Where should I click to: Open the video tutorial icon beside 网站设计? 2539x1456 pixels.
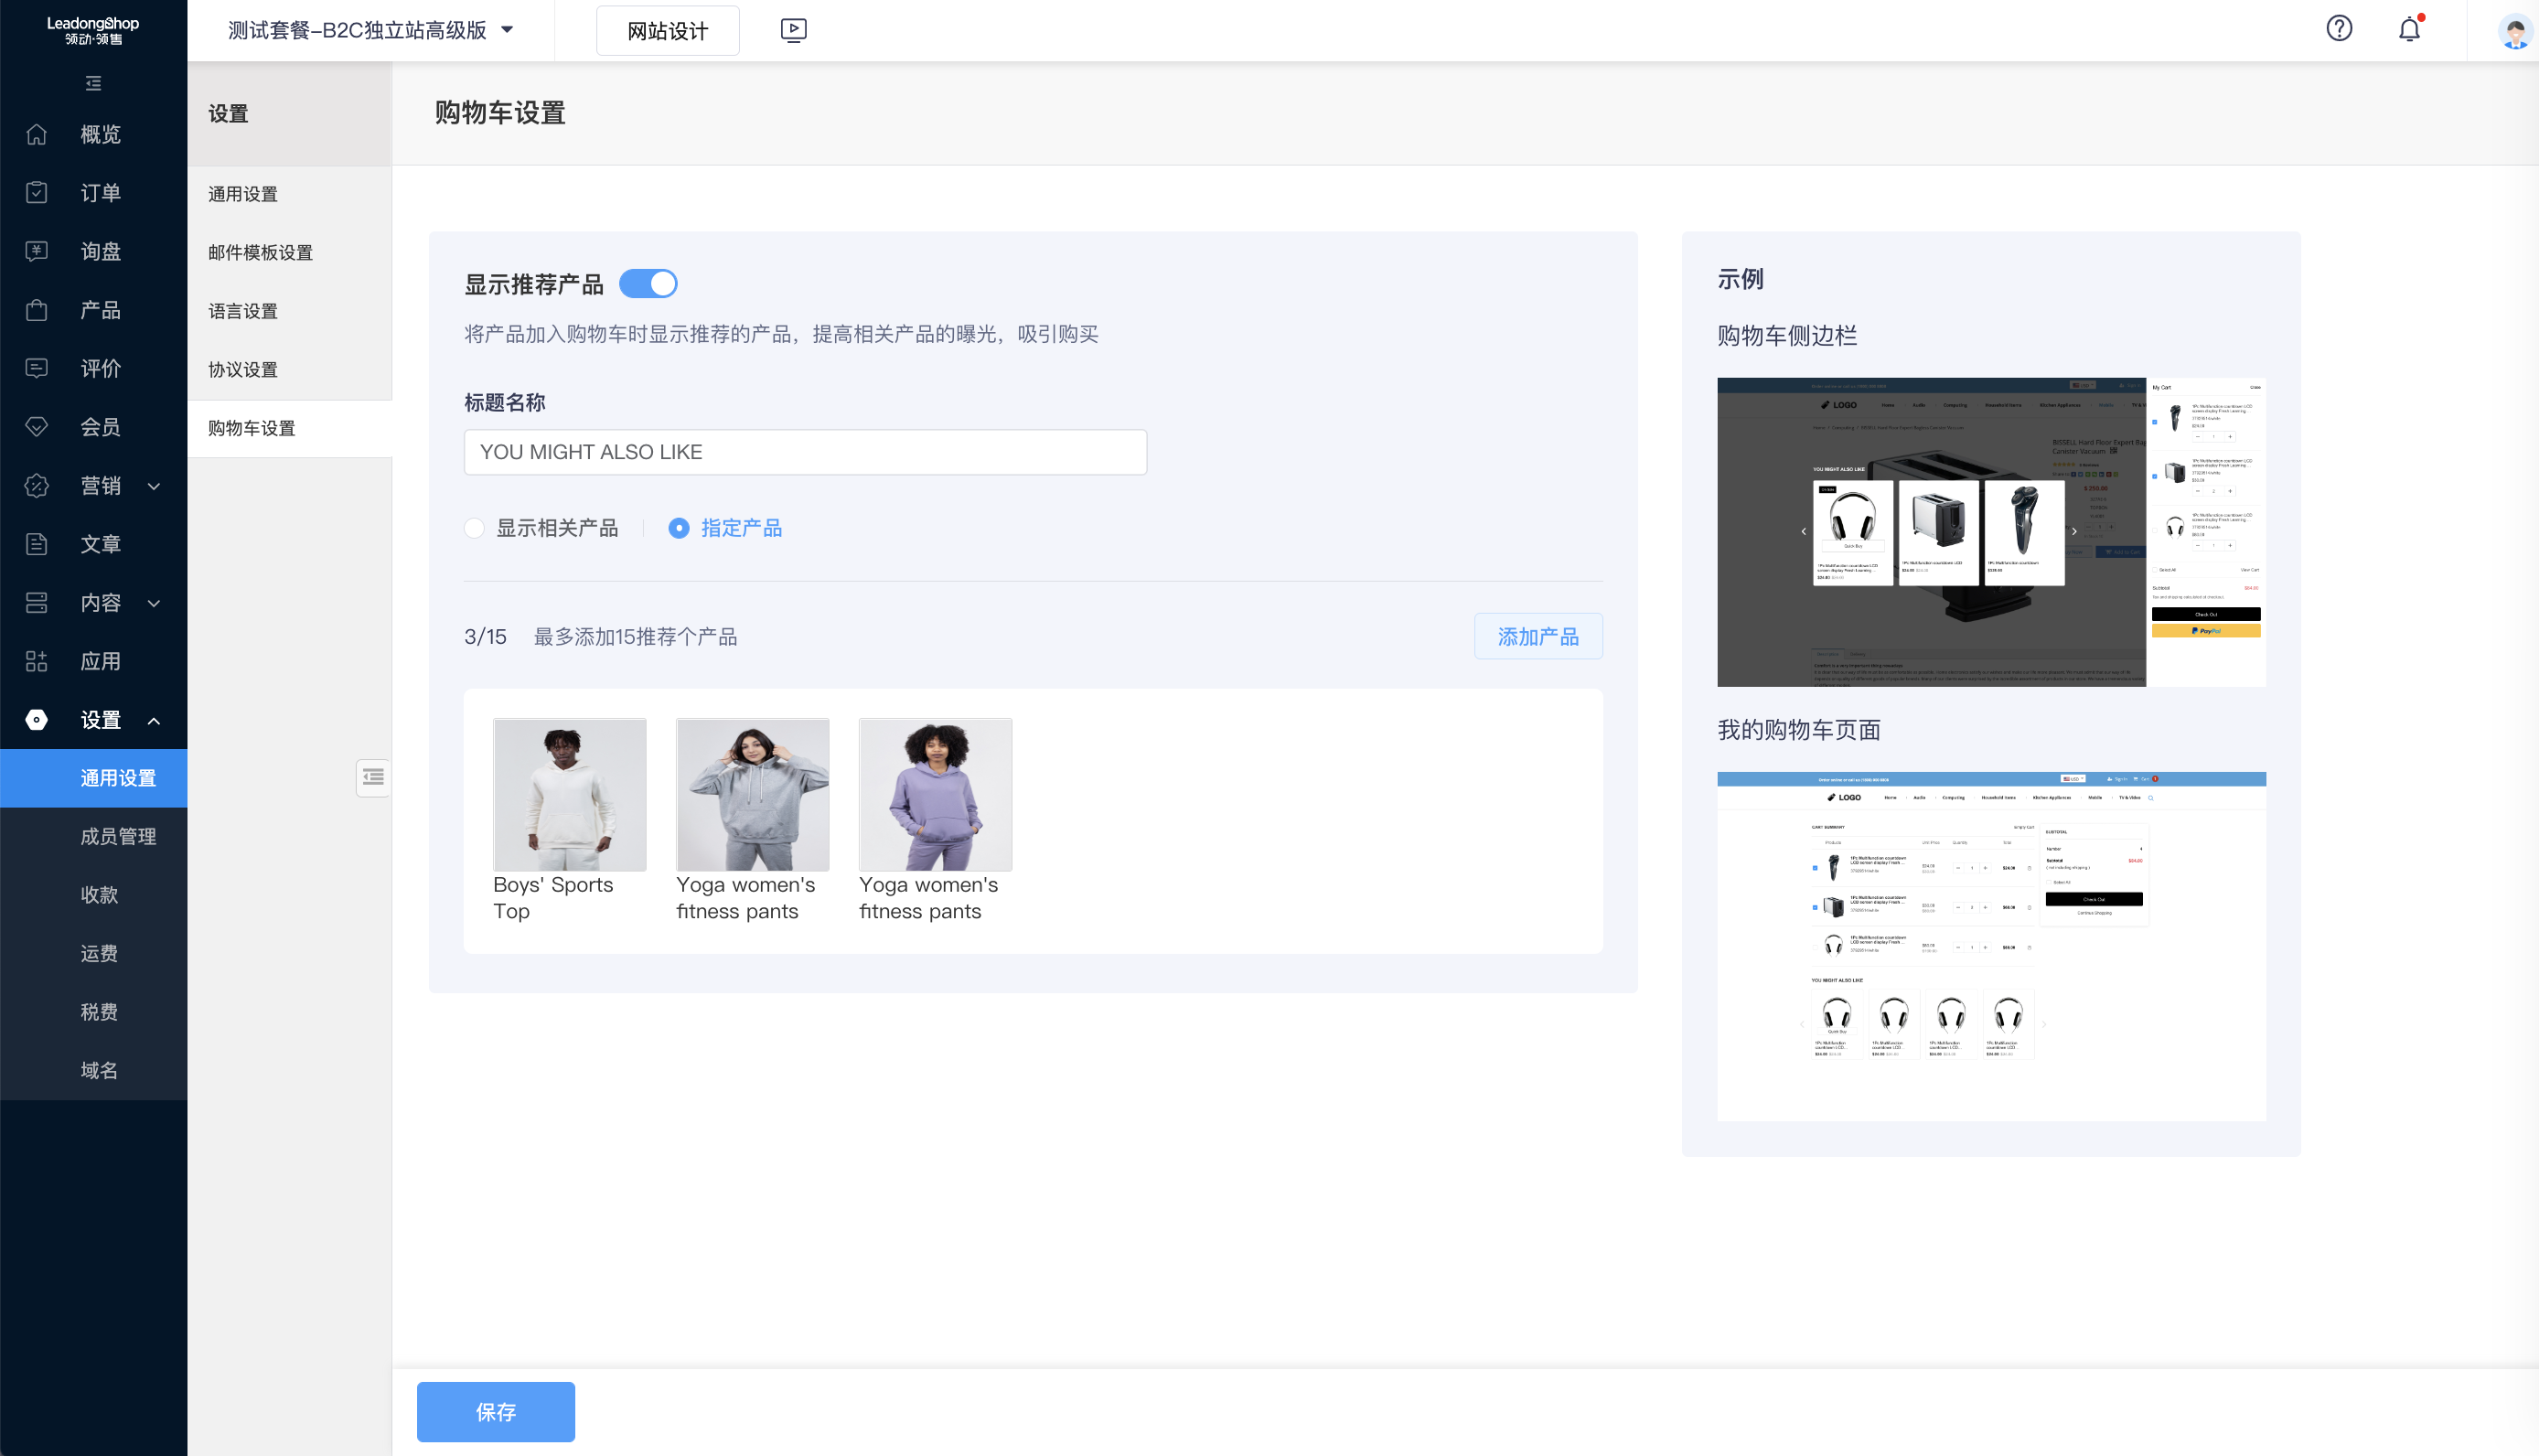tap(793, 30)
